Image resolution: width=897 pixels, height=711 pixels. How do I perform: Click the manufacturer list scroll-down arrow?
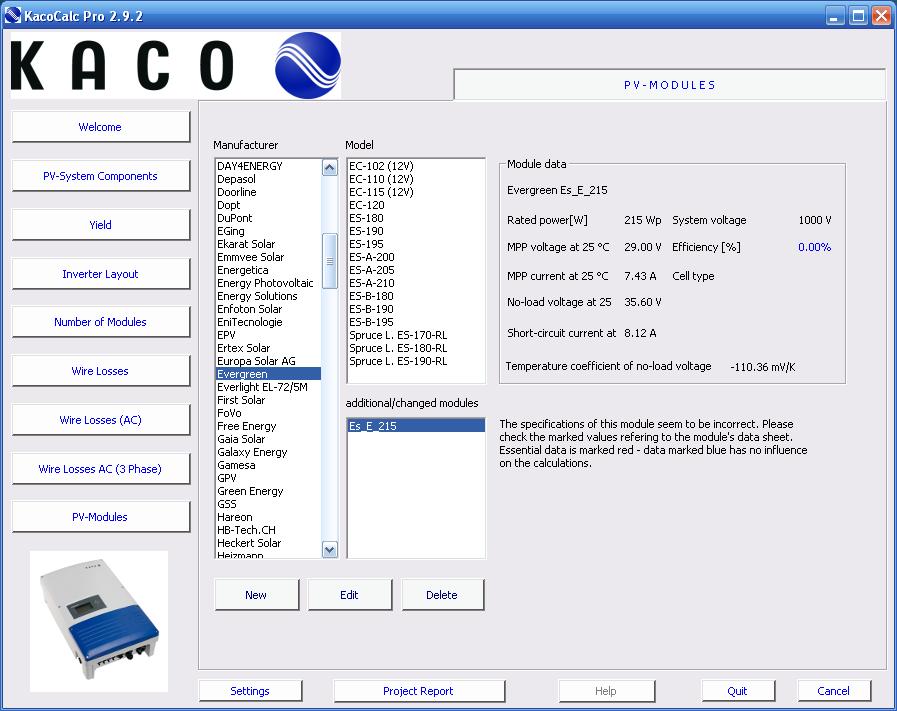click(x=330, y=550)
